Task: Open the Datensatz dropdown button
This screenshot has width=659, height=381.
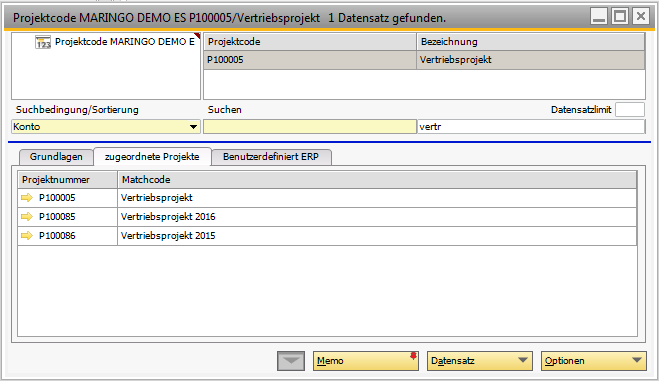Action: pyautogui.click(x=480, y=361)
